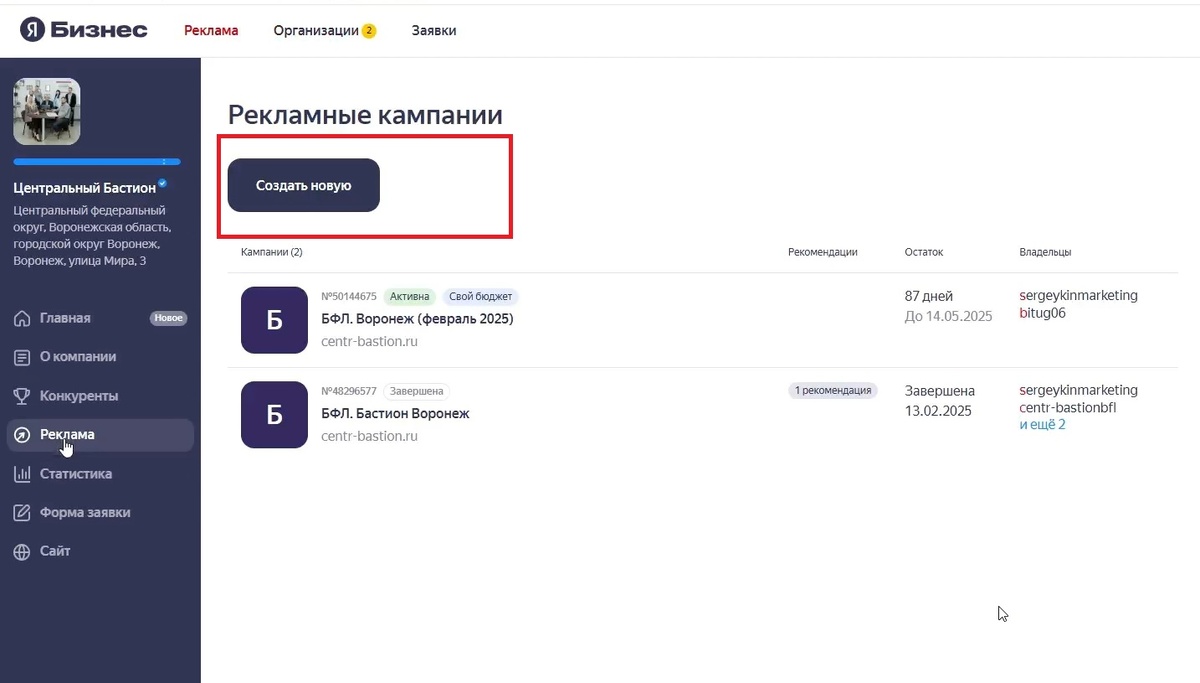Click the Форма заявки pencil icon
Viewport: 1200px width, 683px height.
22,513
